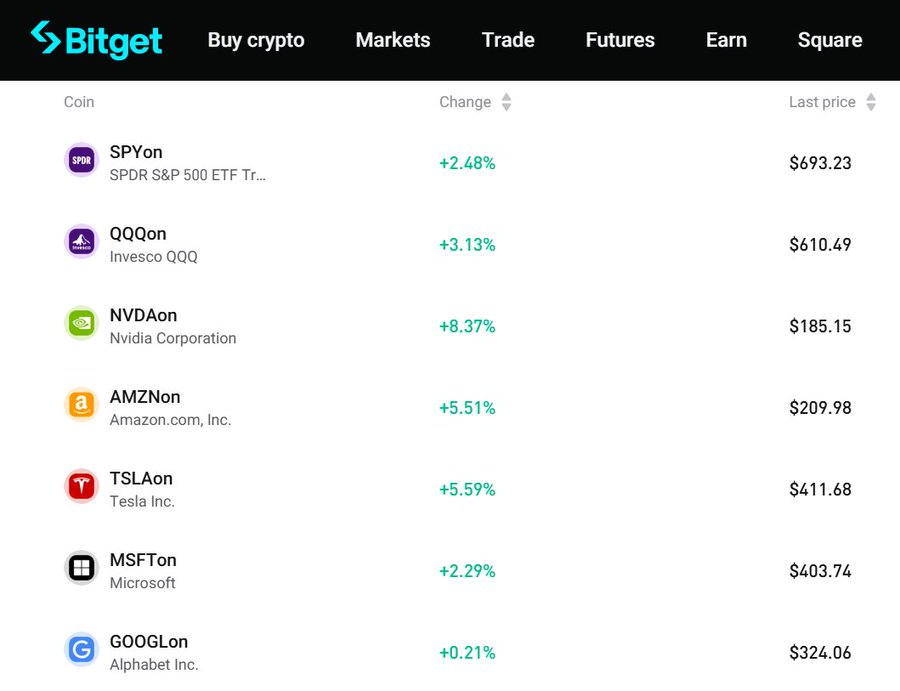Select the SPYon last price $693.23
Image resolution: width=900 pixels, height=691 pixels.
click(820, 163)
